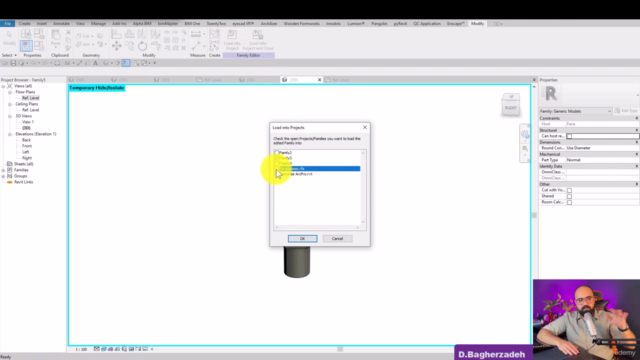Select the ArcPro.rvt project entry

click(x=297, y=174)
